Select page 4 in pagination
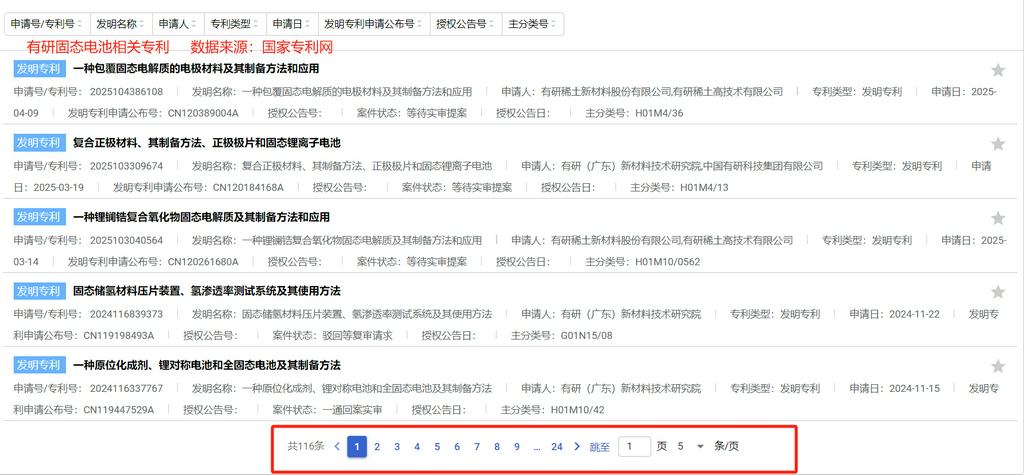The width and height of the screenshot is (1024, 475). tap(417, 447)
